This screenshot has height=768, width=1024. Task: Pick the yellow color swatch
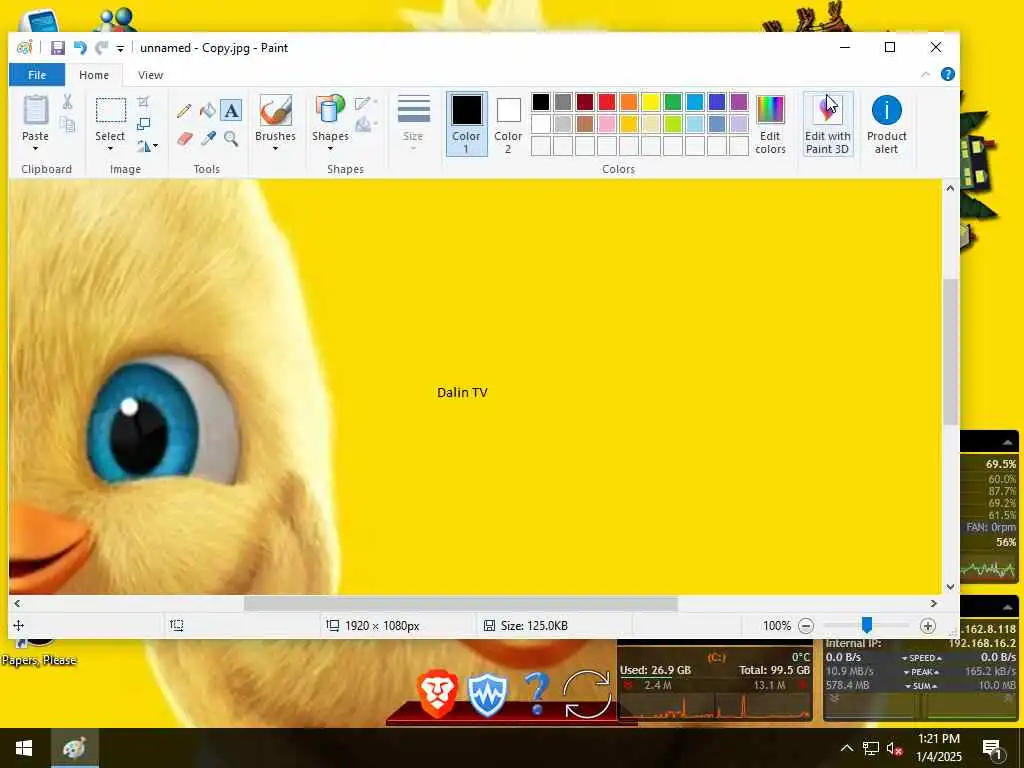pyautogui.click(x=650, y=102)
